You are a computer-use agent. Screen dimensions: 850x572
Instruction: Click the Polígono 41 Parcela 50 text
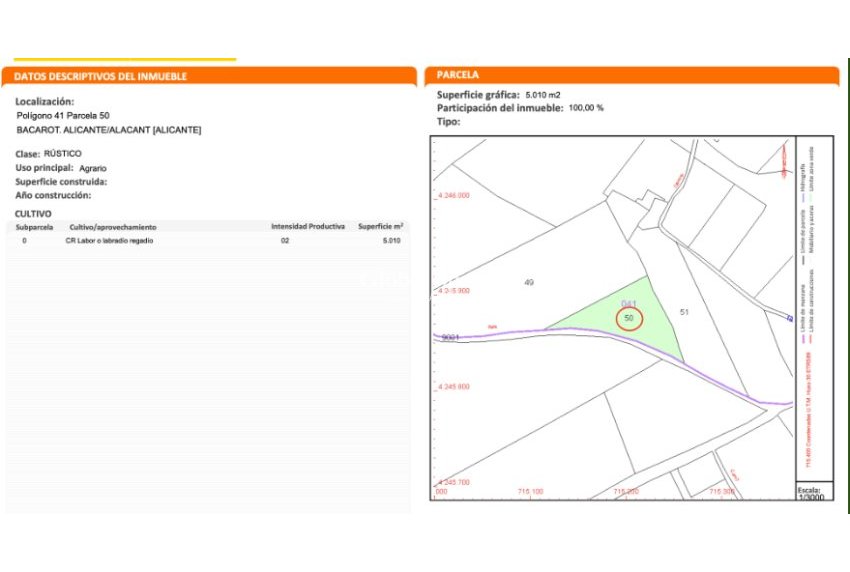click(x=63, y=116)
